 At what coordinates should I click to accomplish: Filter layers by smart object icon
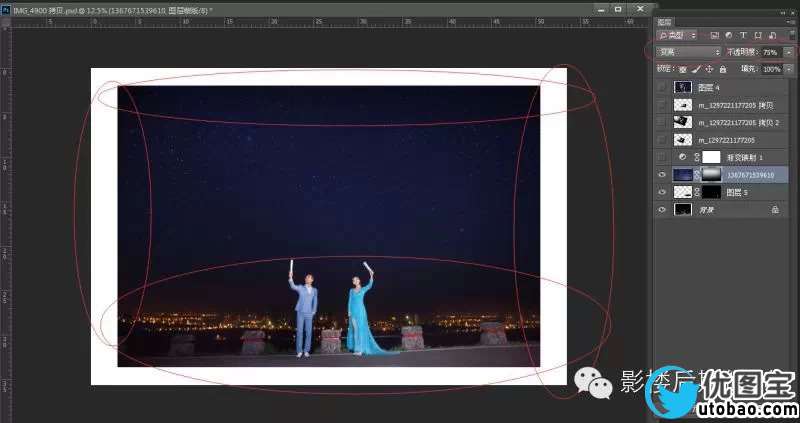tap(772, 35)
